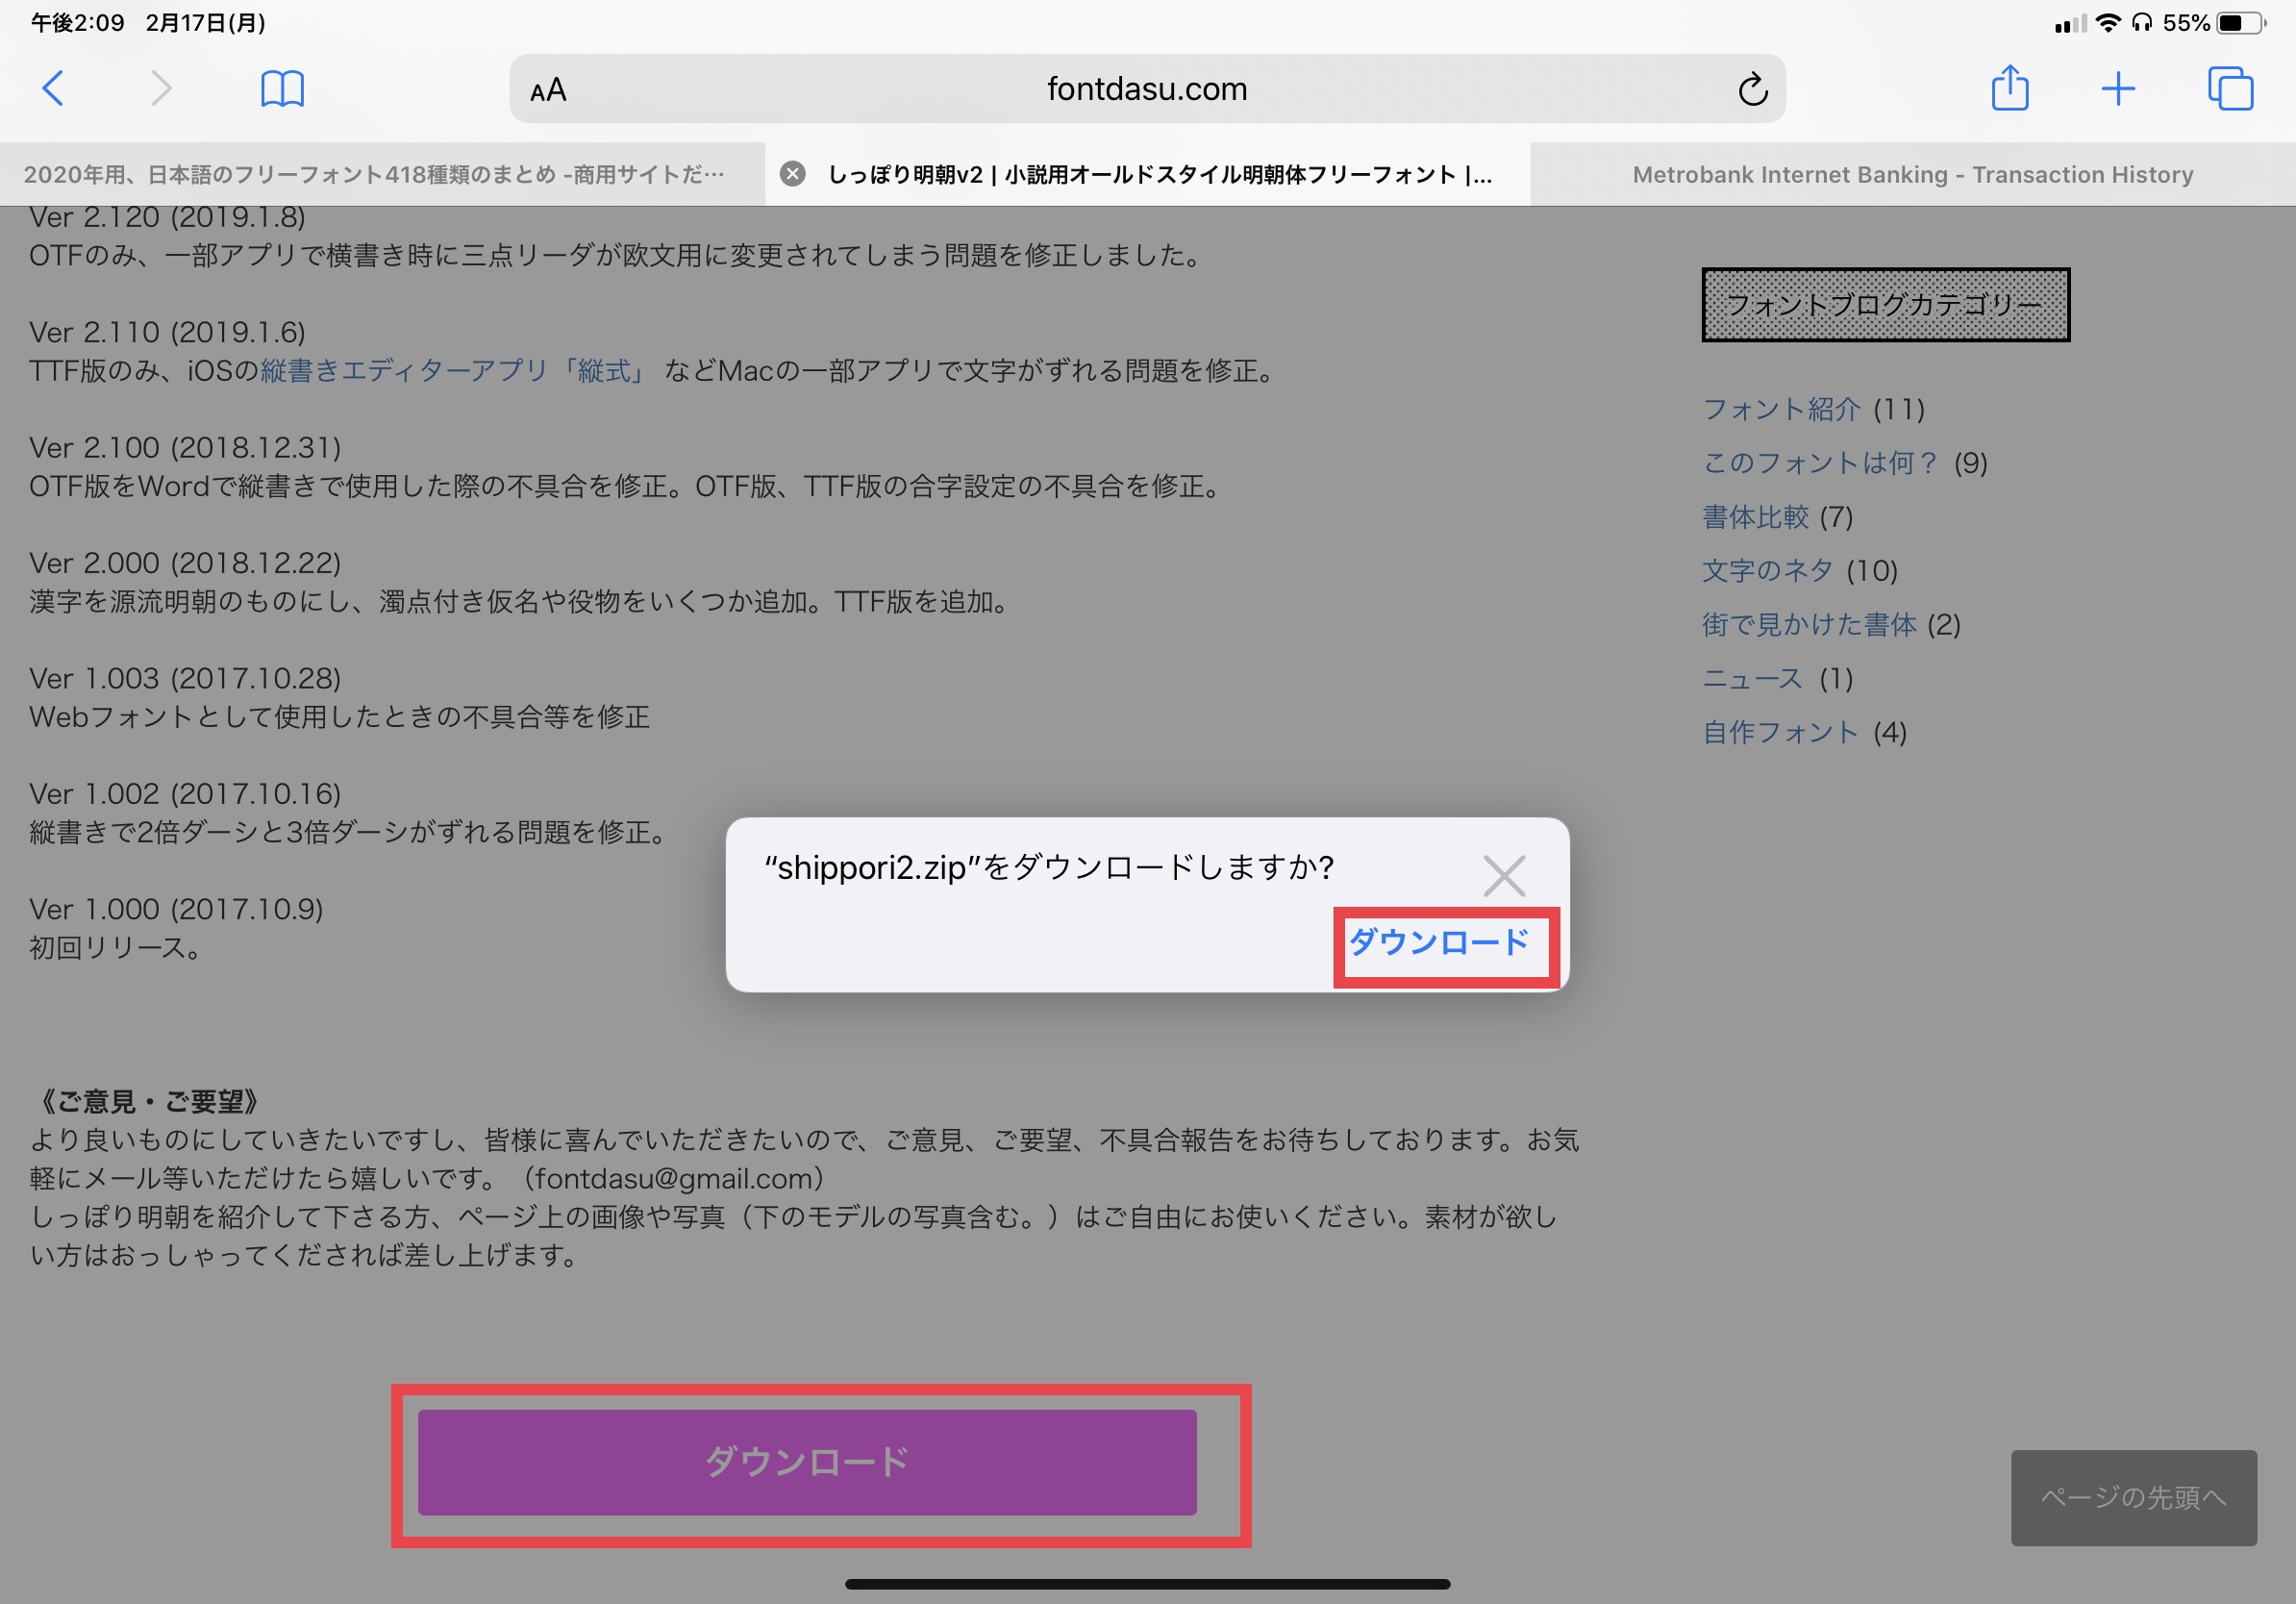Click ページの先頭へ button
Screen dimensions: 2296x1604
(2133, 1497)
